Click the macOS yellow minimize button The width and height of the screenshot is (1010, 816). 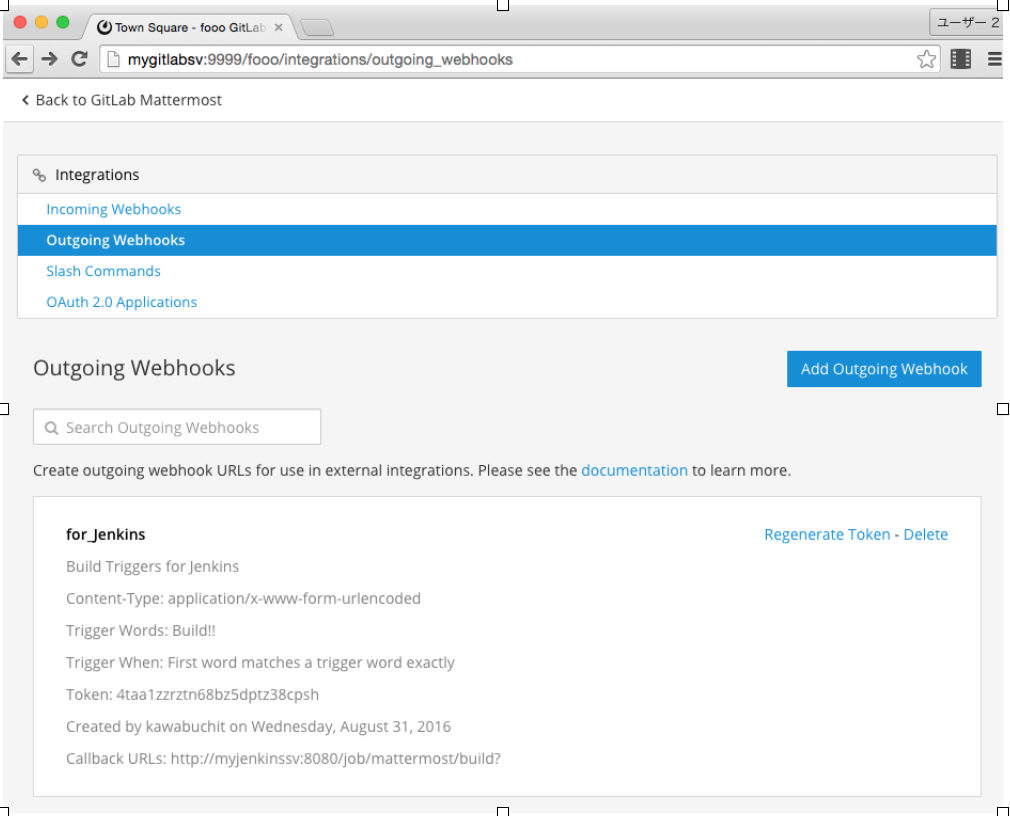pyautogui.click(x=41, y=23)
